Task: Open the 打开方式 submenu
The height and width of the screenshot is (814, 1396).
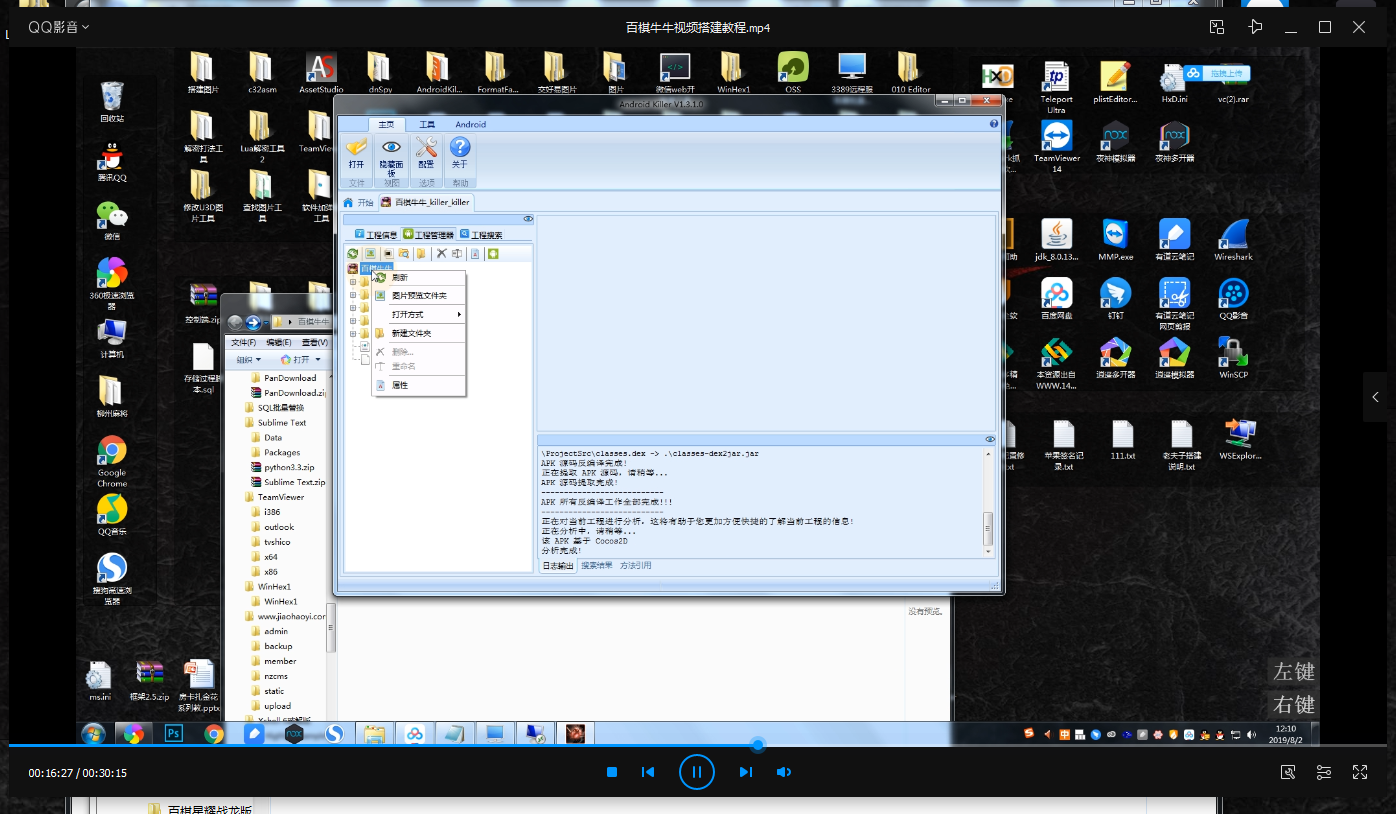Action: pos(419,315)
